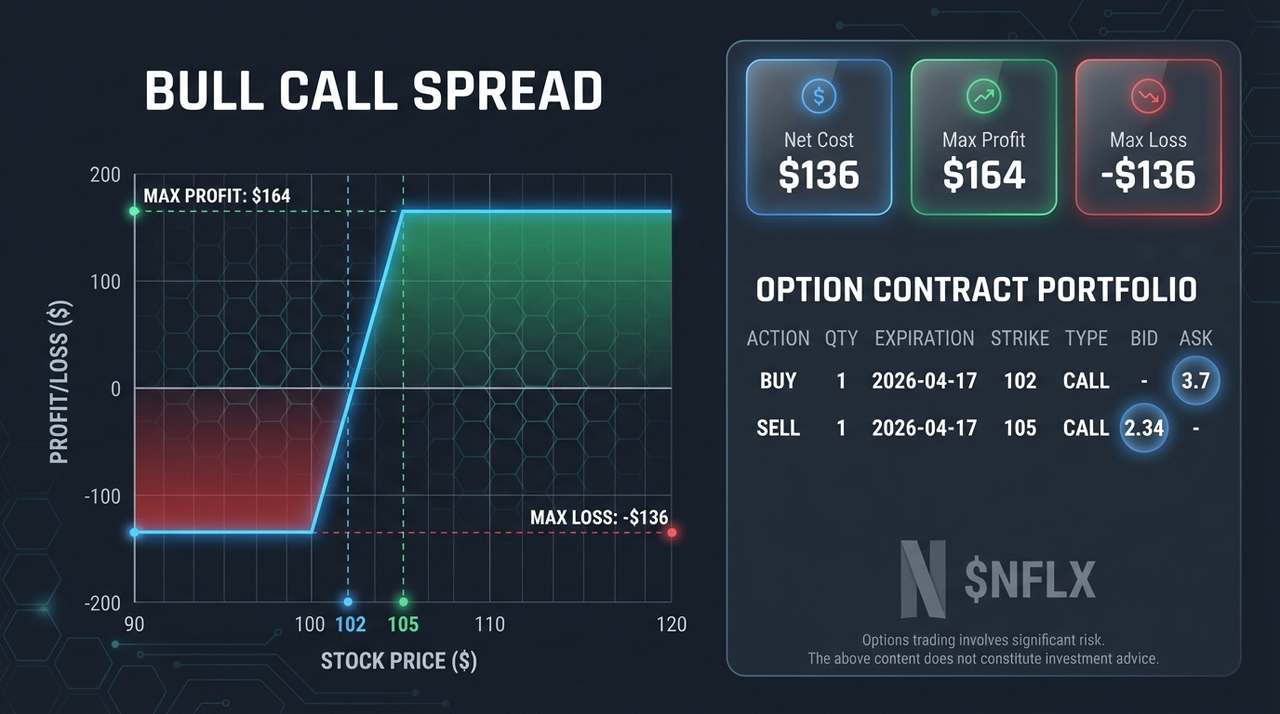Viewport: 1280px width, 714px height.
Task: Select the SELL row in the portfolio table
Action: click(982, 428)
